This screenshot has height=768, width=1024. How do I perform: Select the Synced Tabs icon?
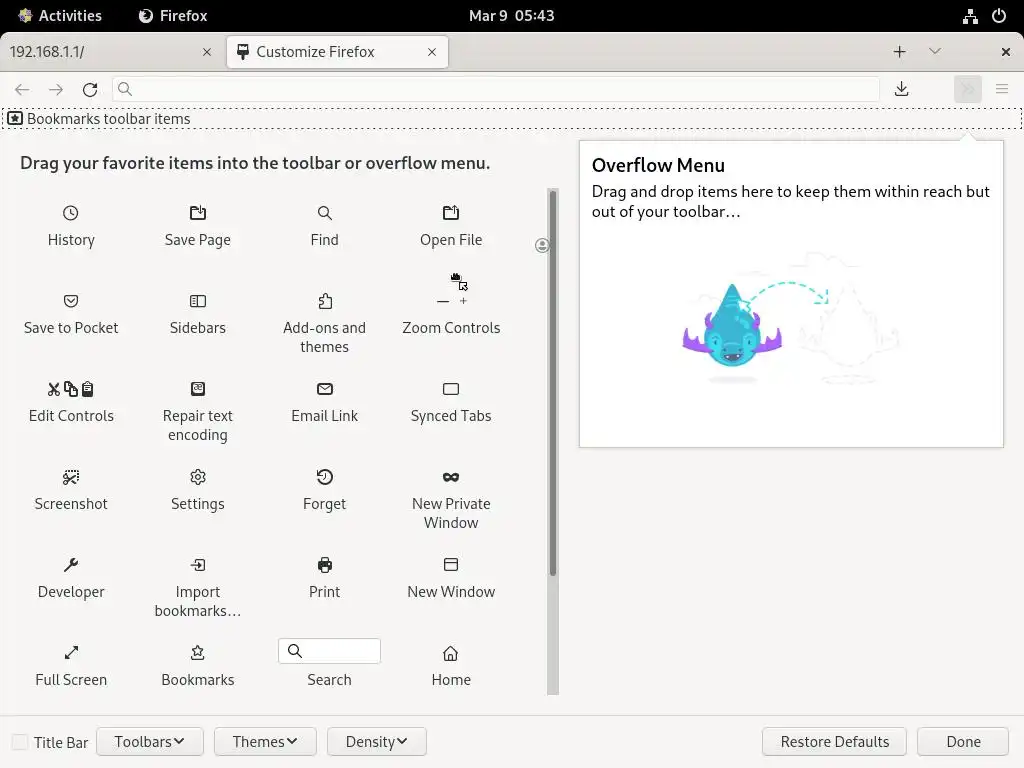coord(451,389)
